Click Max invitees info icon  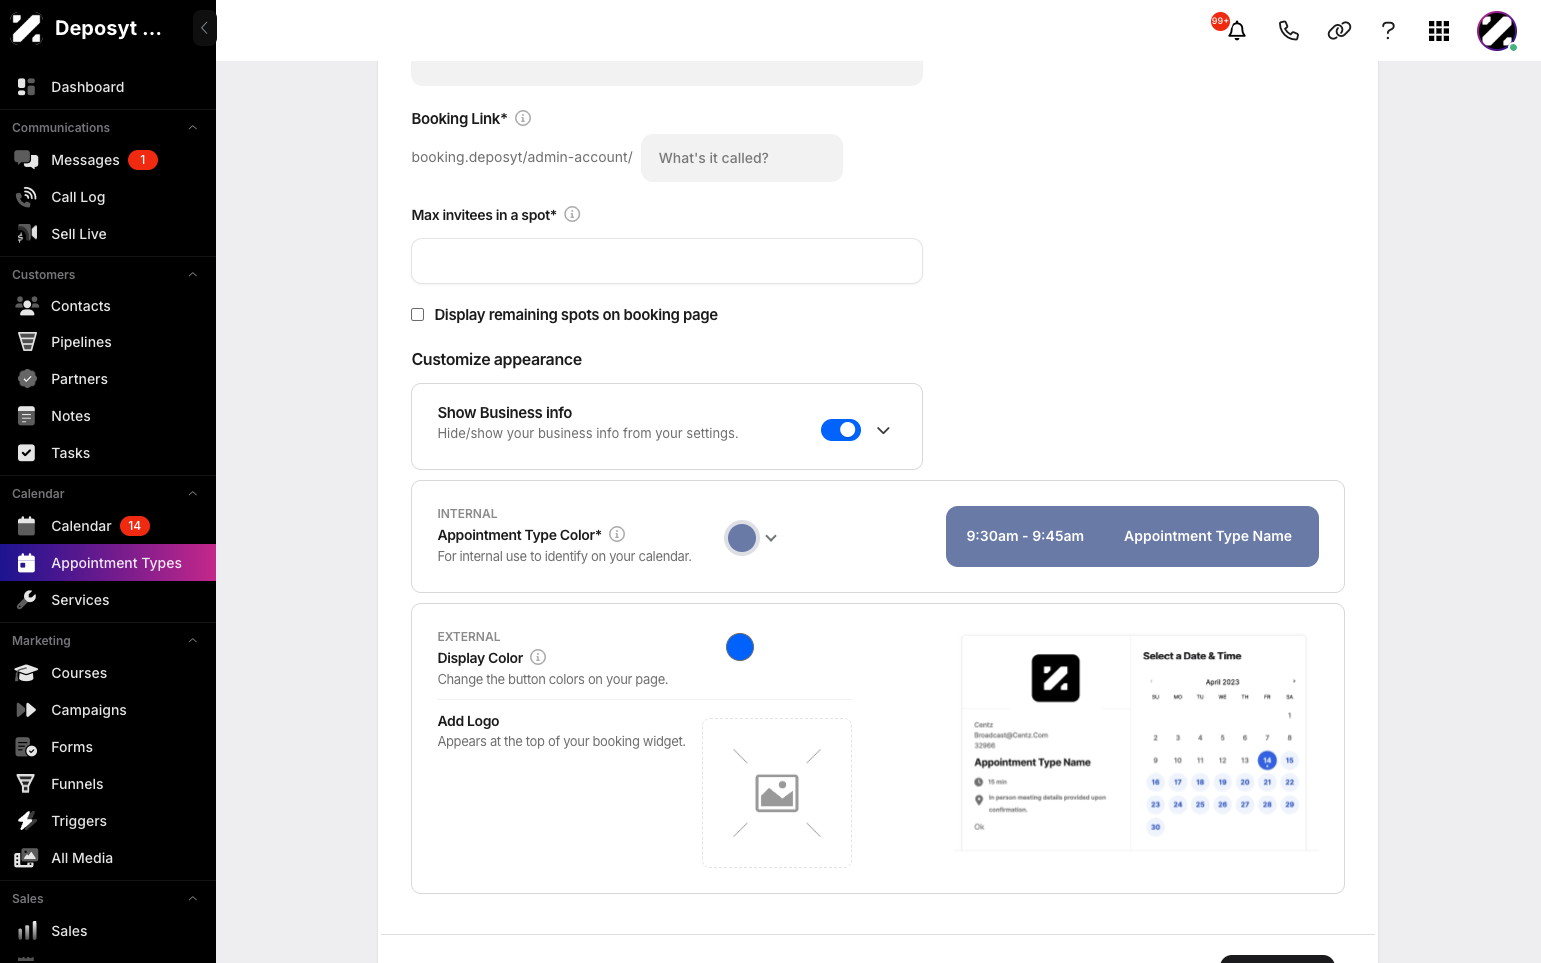point(572,214)
